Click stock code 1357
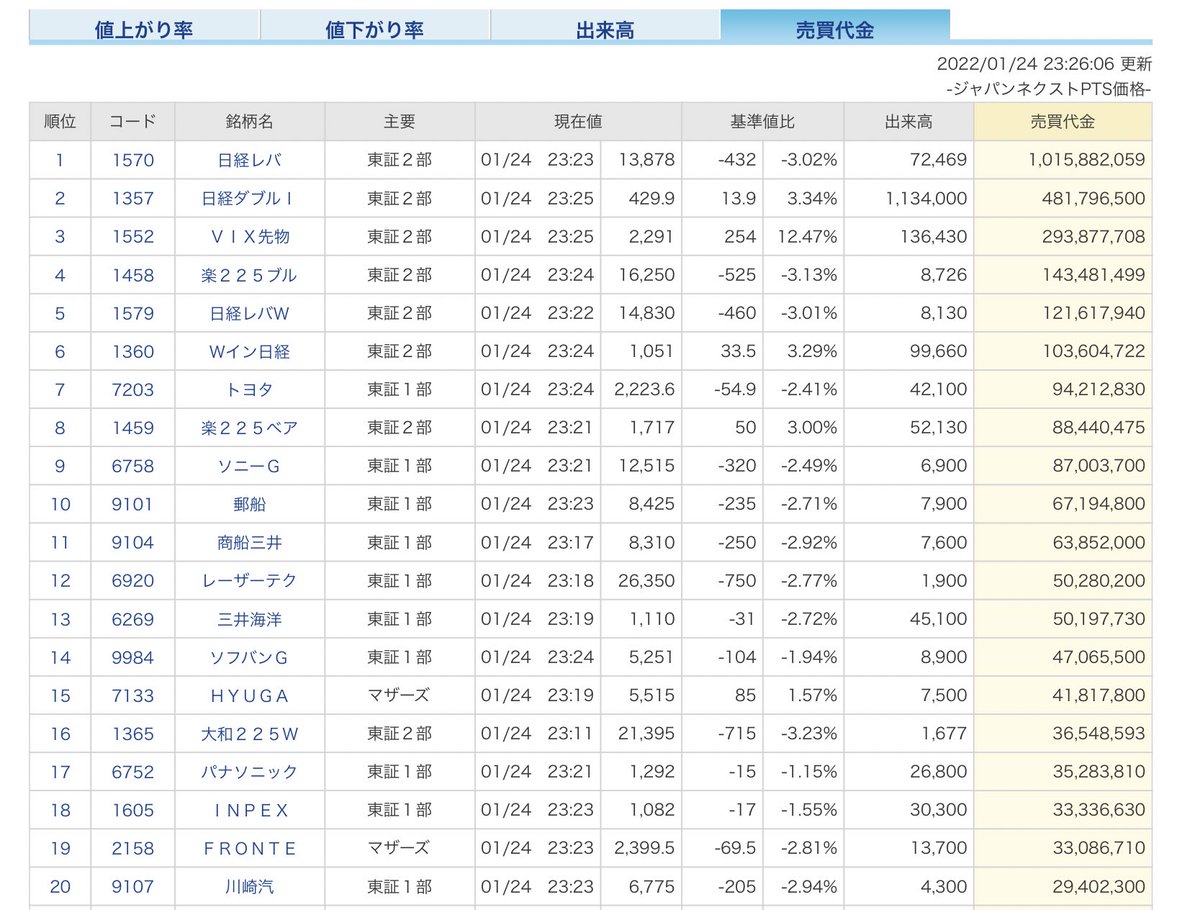The height and width of the screenshot is (910, 1200). tap(133, 198)
